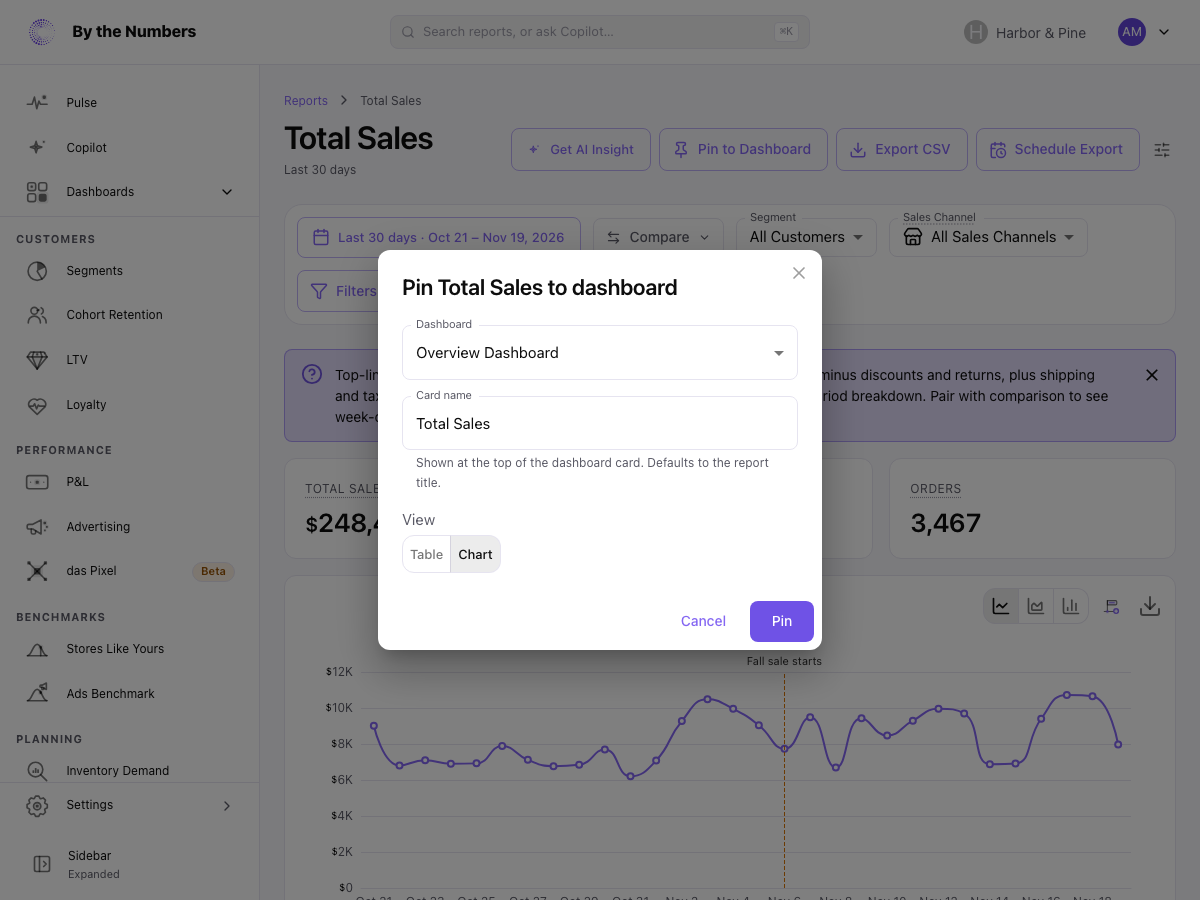
Task: Cancel the pin dialog
Action: (x=703, y=621)
